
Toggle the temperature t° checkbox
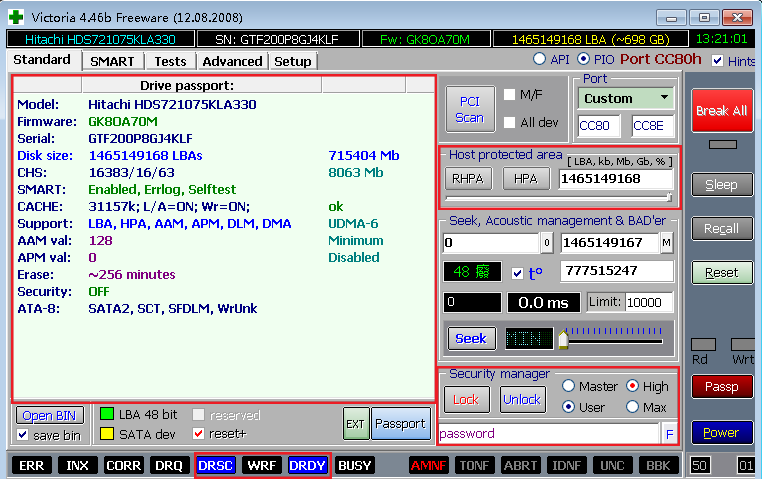point(518,274)
